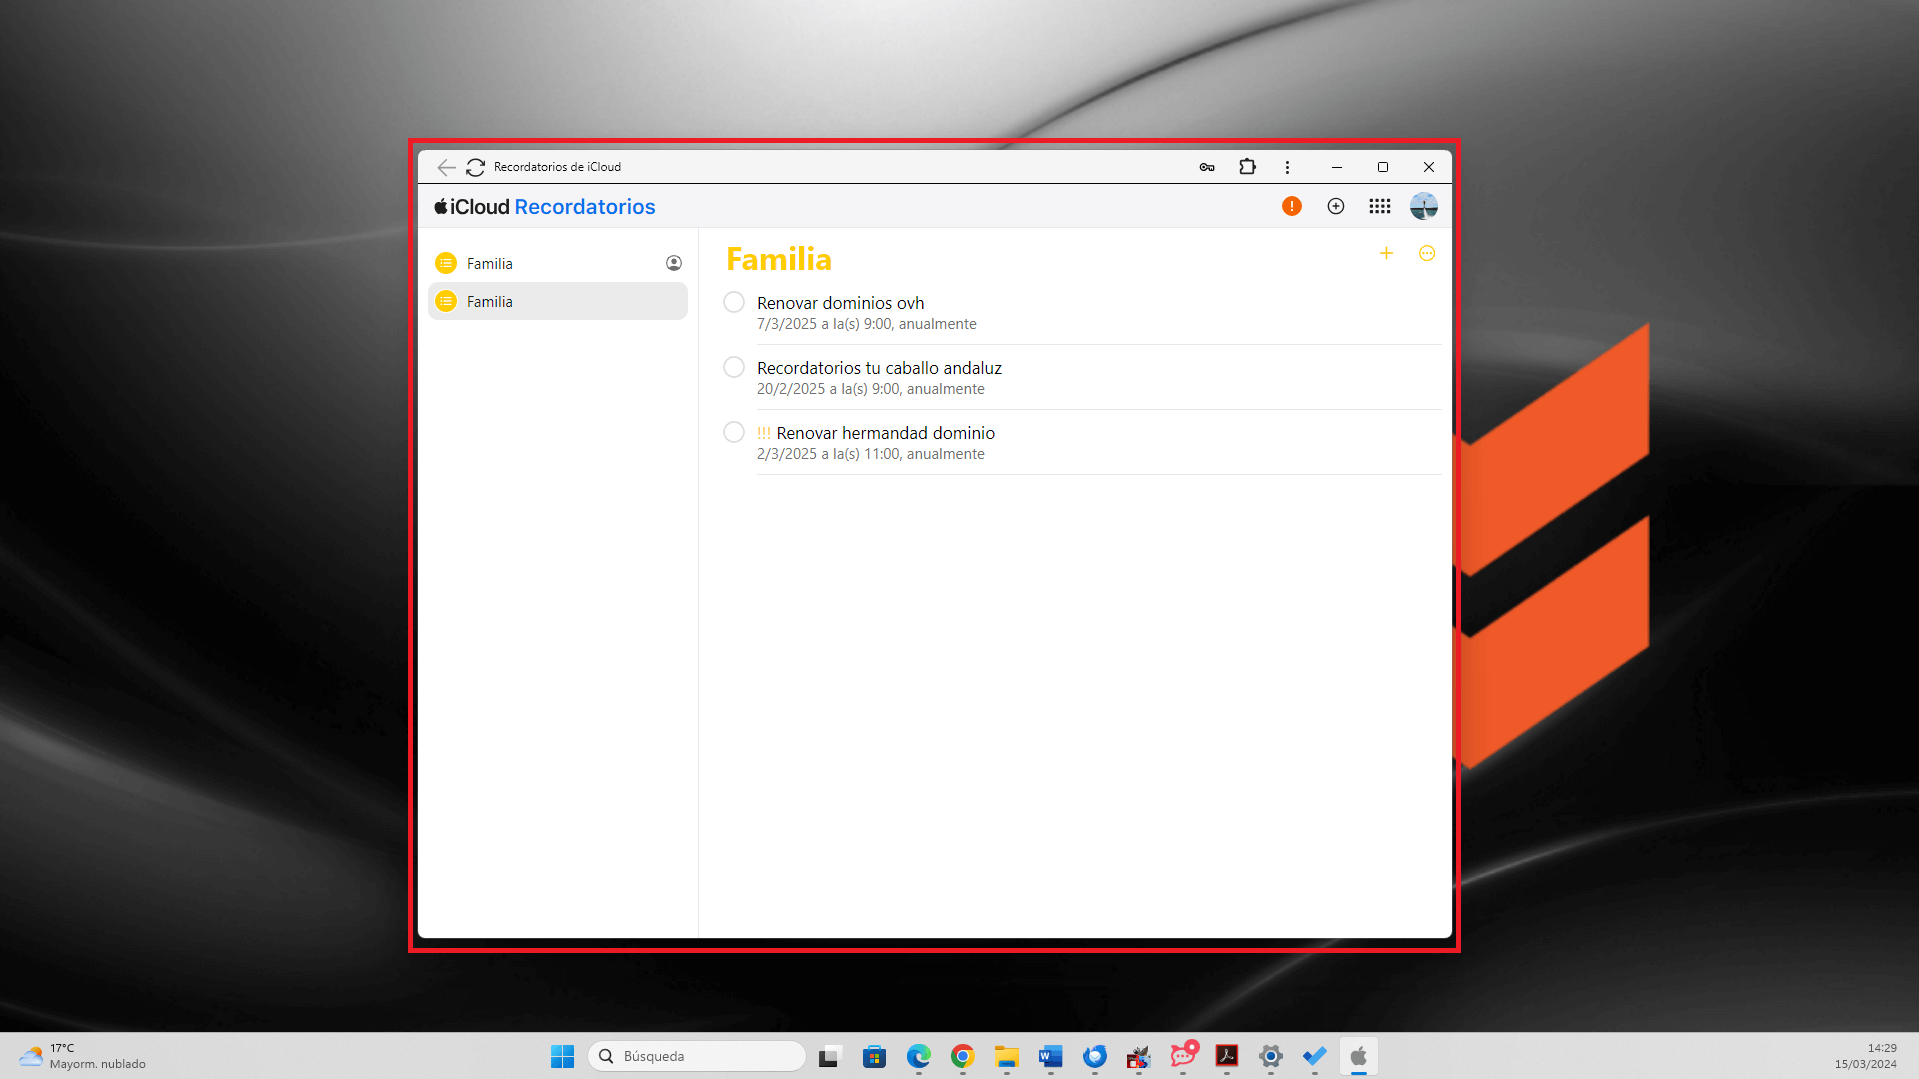Open the gear Settings app in taskbar
This screenshot has height=1079, width=1919.
[x=1271, y=1056]
